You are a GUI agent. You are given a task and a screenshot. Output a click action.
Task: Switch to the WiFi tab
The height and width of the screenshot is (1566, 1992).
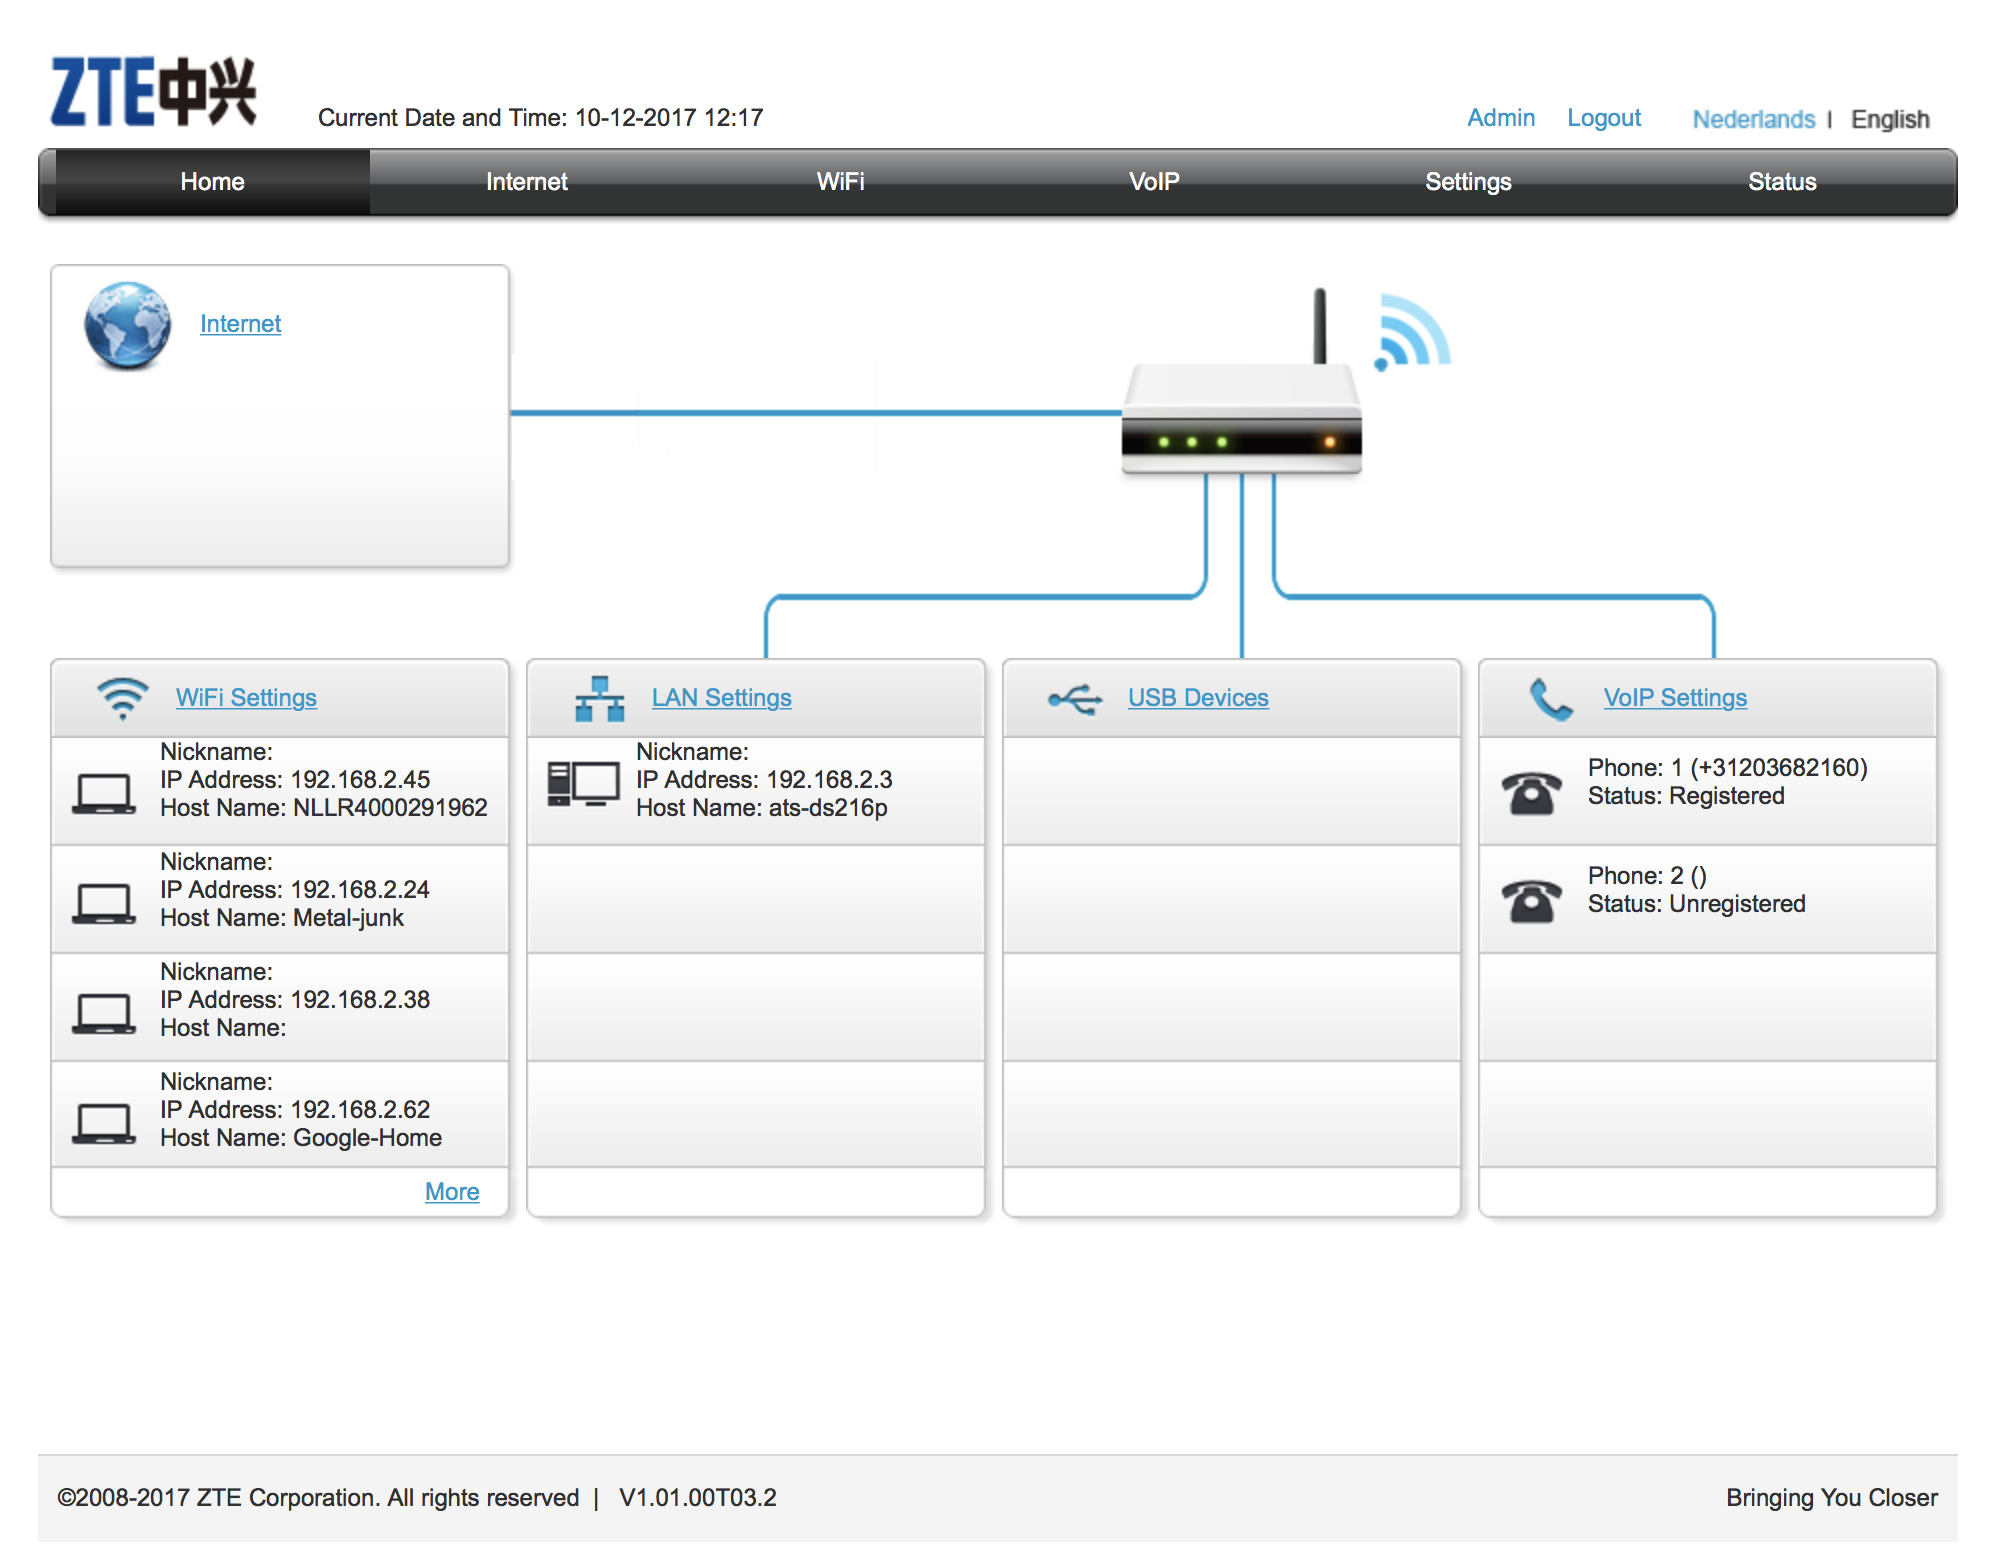pyautogui.click(x=840, y=182)
